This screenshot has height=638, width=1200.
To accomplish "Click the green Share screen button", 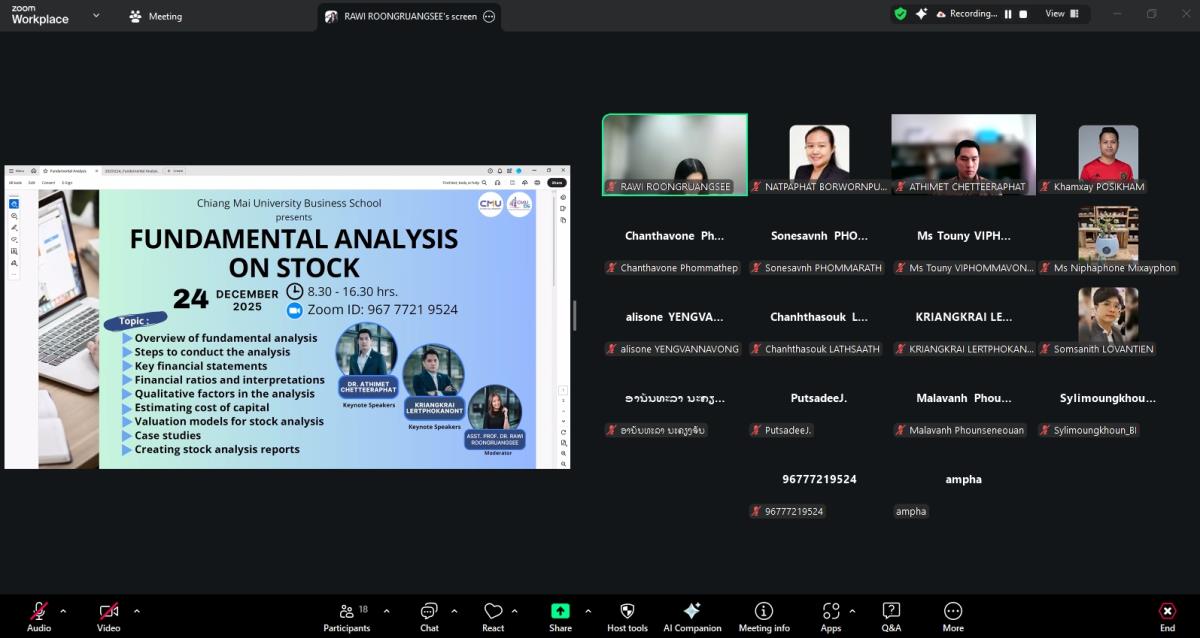I will [x=560, y=615].
